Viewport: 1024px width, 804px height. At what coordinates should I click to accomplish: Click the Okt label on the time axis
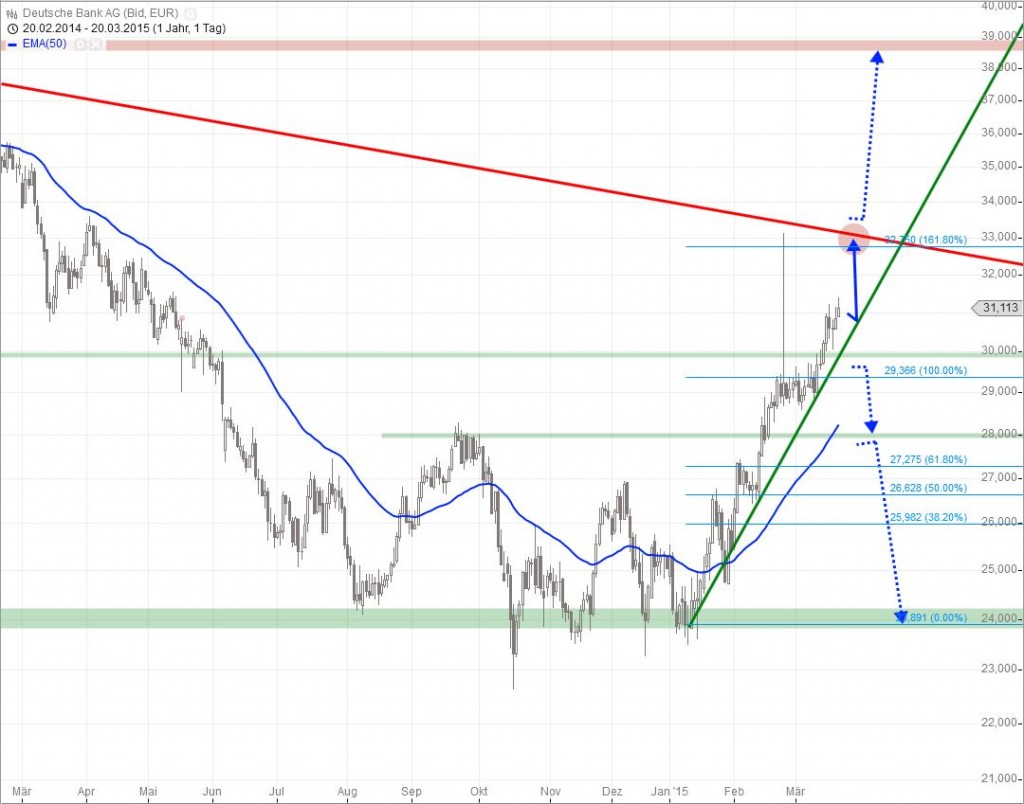pyautogui.click(x=483, y=789)
